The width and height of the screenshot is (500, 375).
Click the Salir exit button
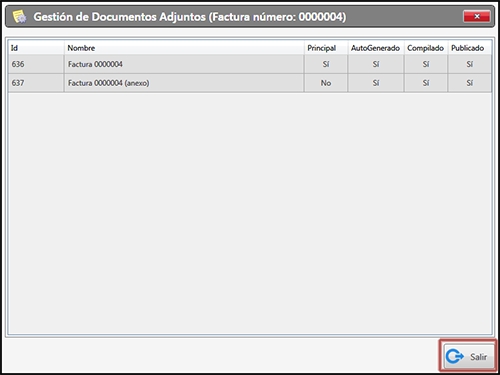(468, 356)
